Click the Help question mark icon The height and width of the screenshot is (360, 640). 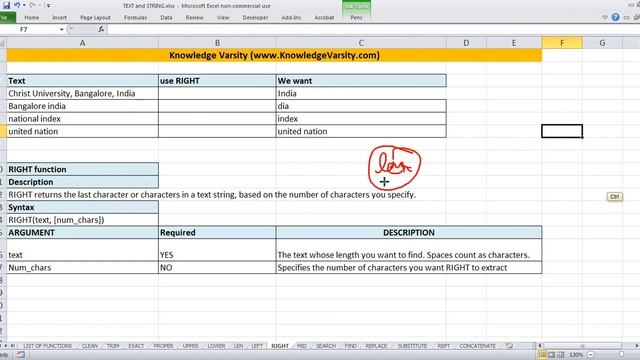click(615, 17)
